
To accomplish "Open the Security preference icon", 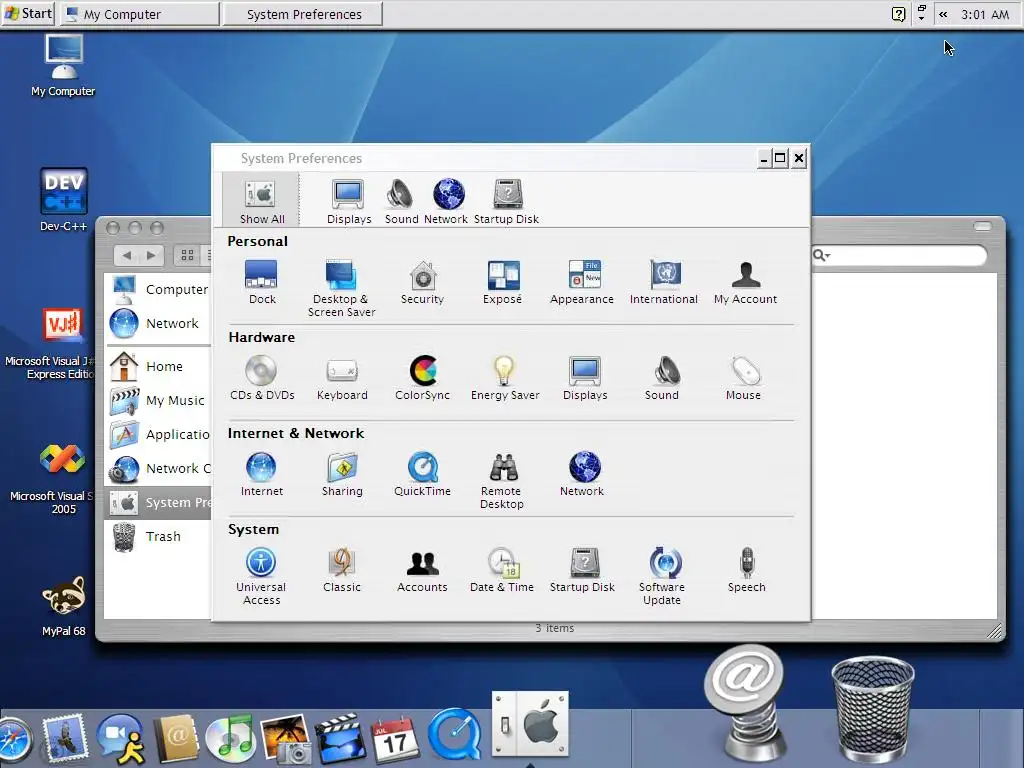I will (423, 282).
